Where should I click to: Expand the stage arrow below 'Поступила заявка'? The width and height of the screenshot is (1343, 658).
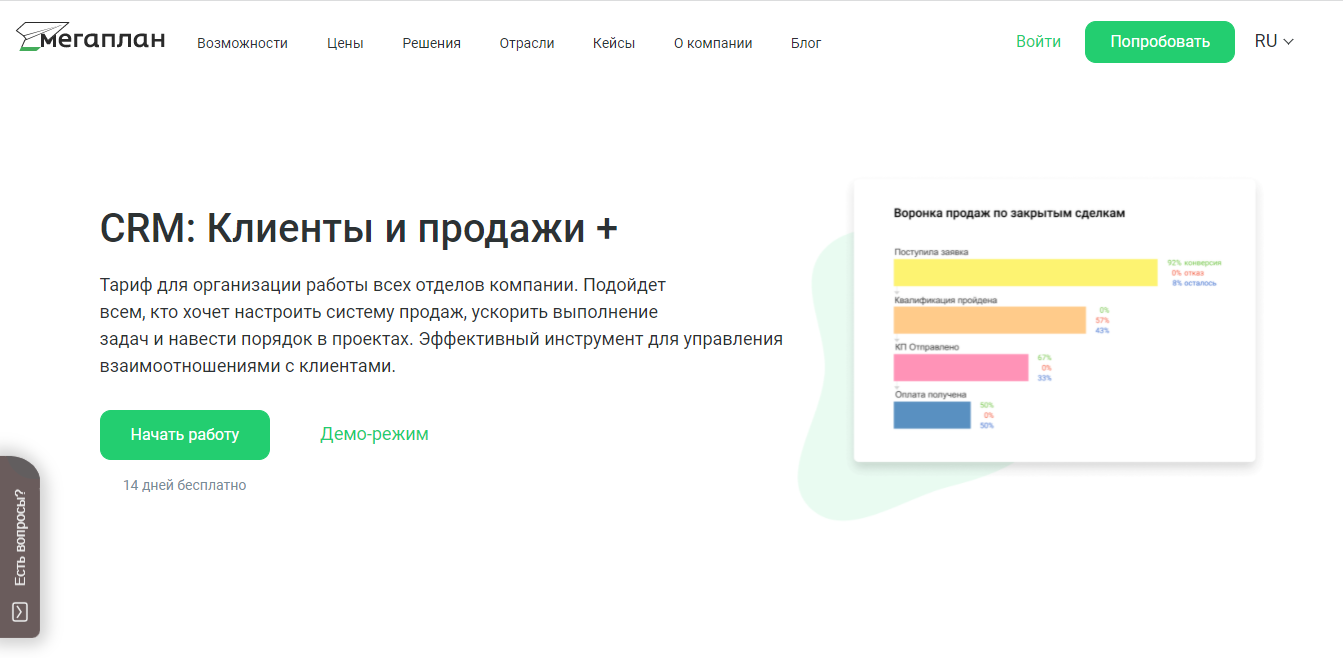[x=897, y=291]
